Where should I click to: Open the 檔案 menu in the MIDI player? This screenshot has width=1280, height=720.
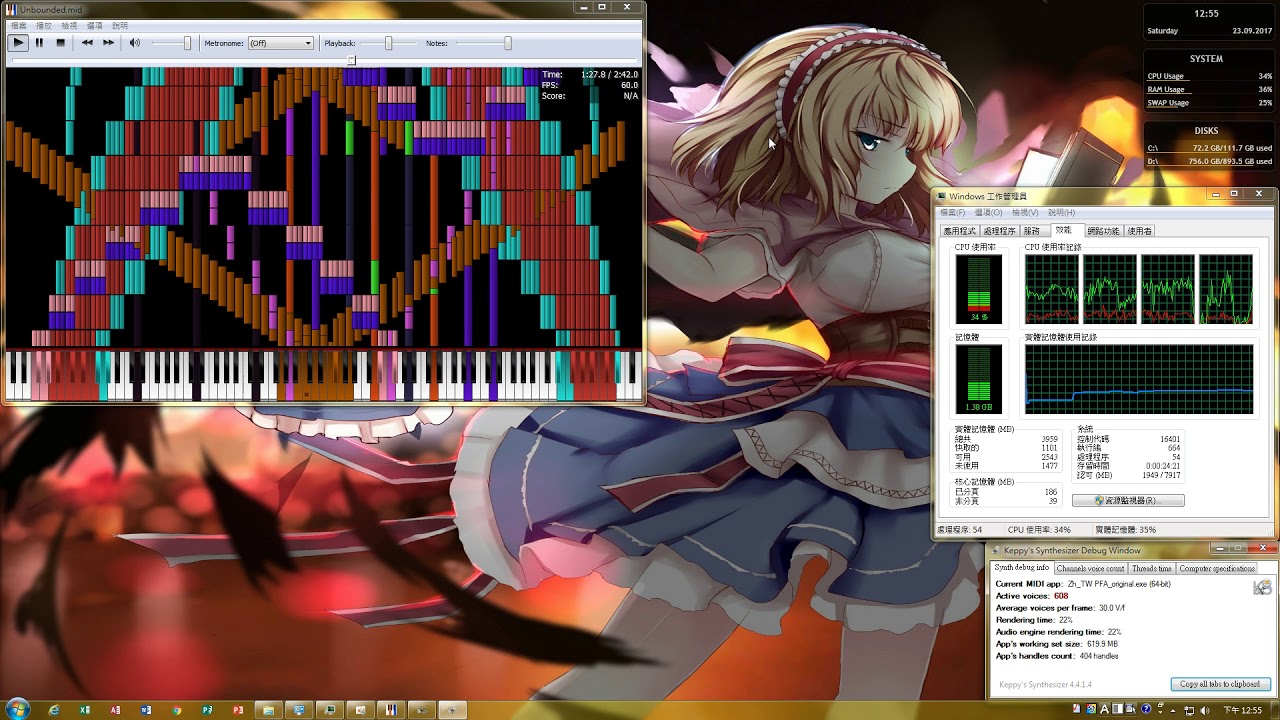pos(18,25)
